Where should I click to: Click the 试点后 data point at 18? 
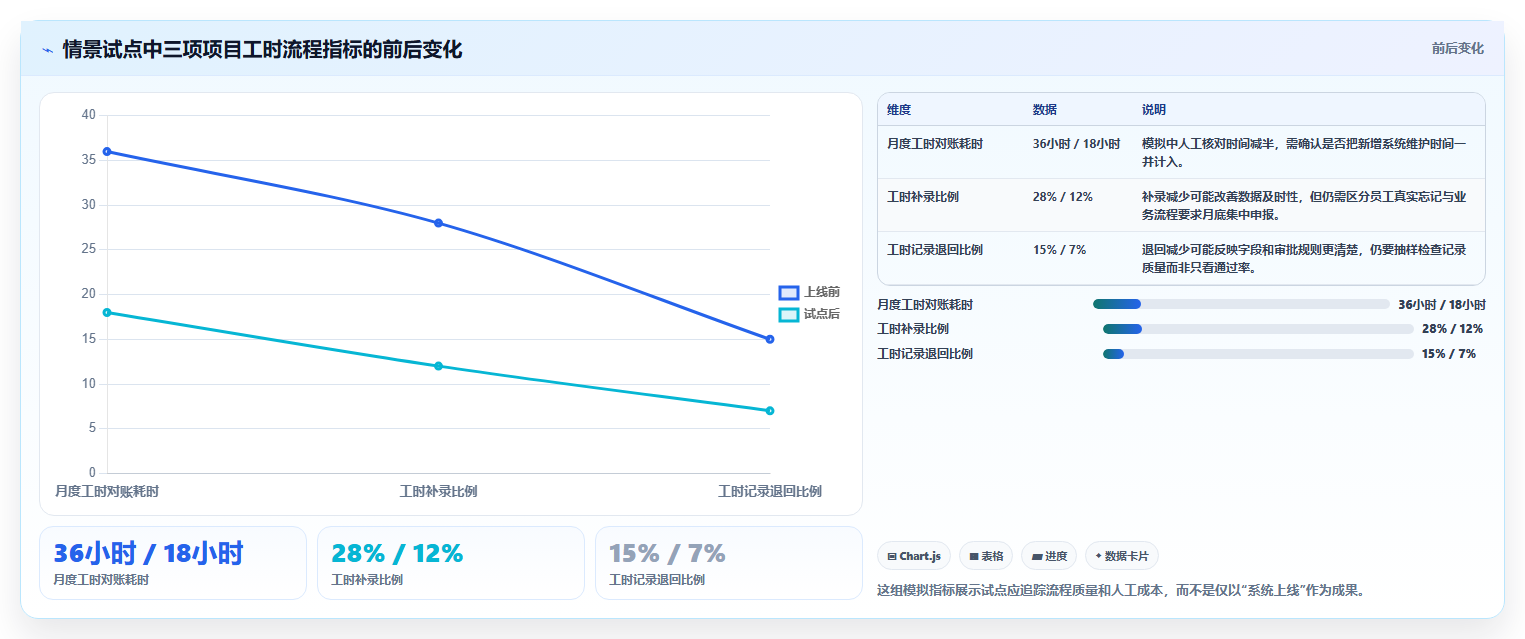(107, 313)
